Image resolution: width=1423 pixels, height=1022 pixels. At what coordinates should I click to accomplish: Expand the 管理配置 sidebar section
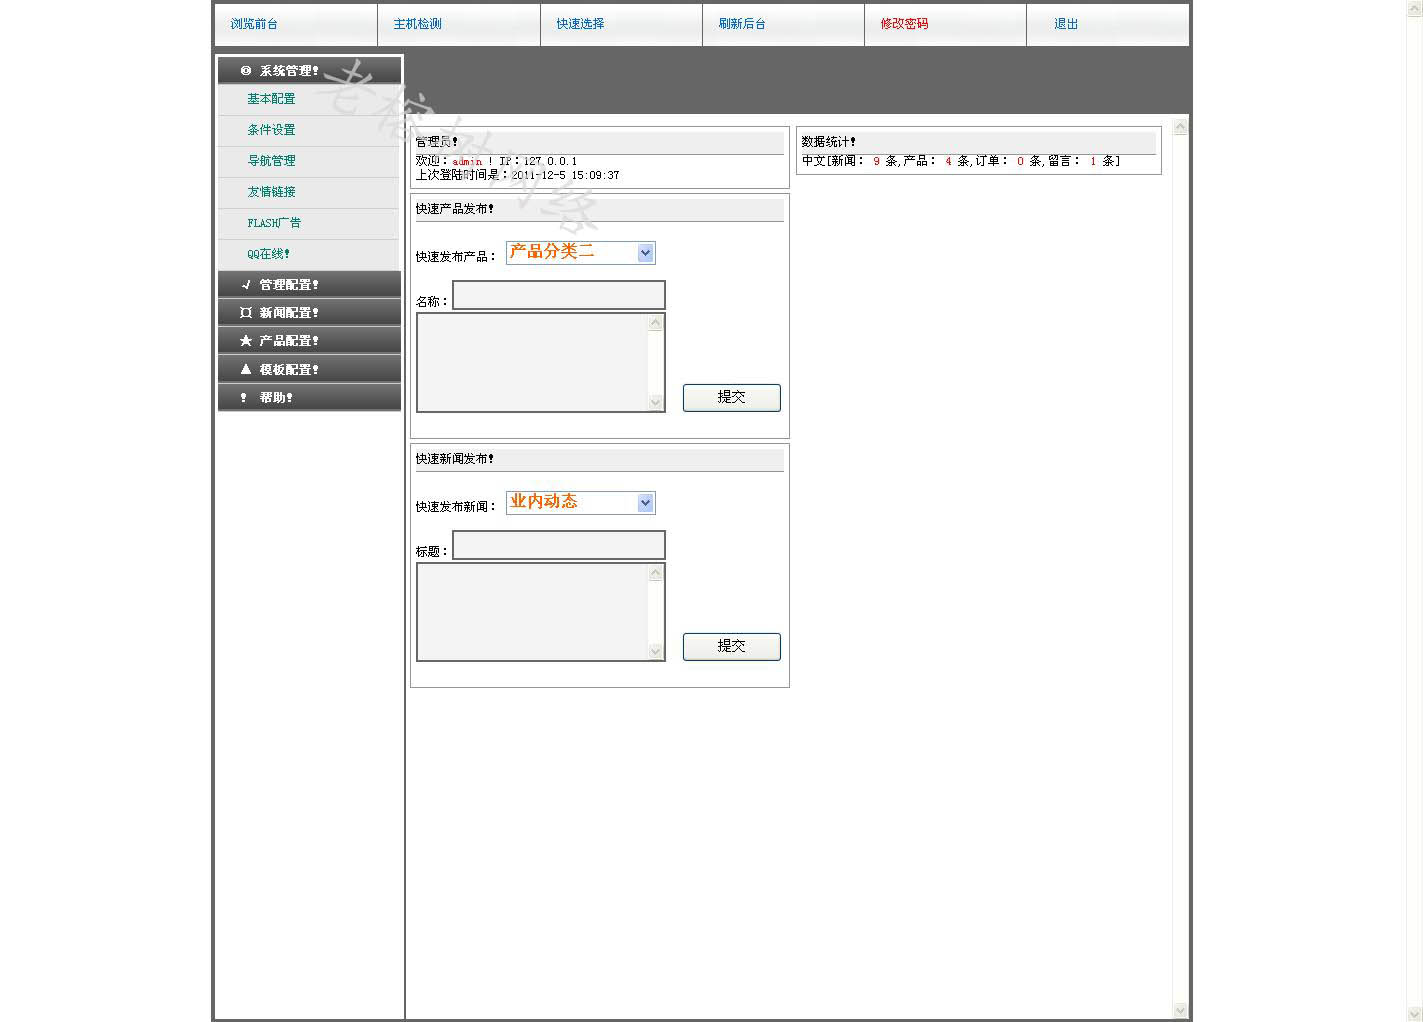coord(309,284)
